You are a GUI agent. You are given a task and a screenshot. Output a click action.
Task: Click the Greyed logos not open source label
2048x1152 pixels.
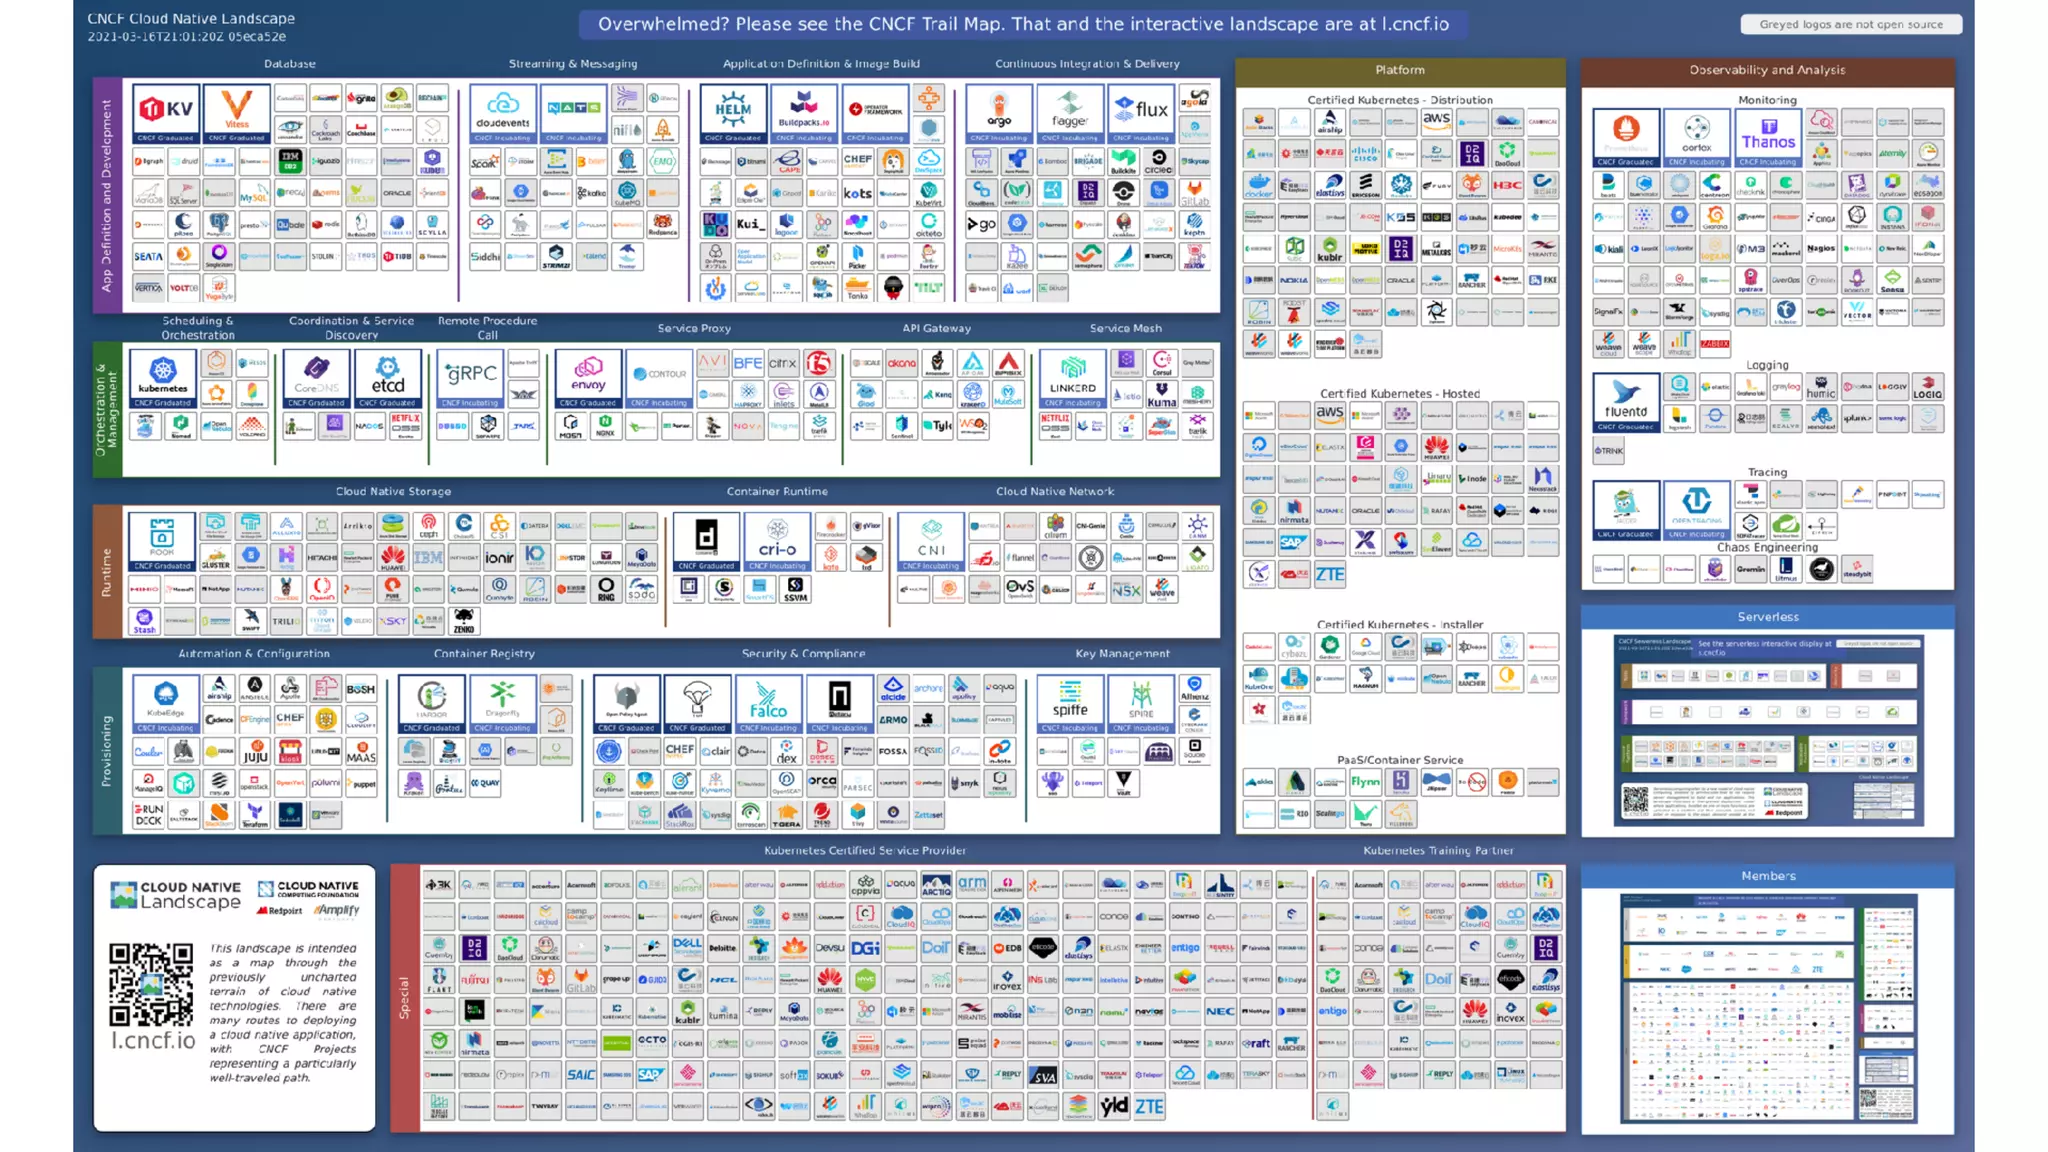coord(1850,24)
